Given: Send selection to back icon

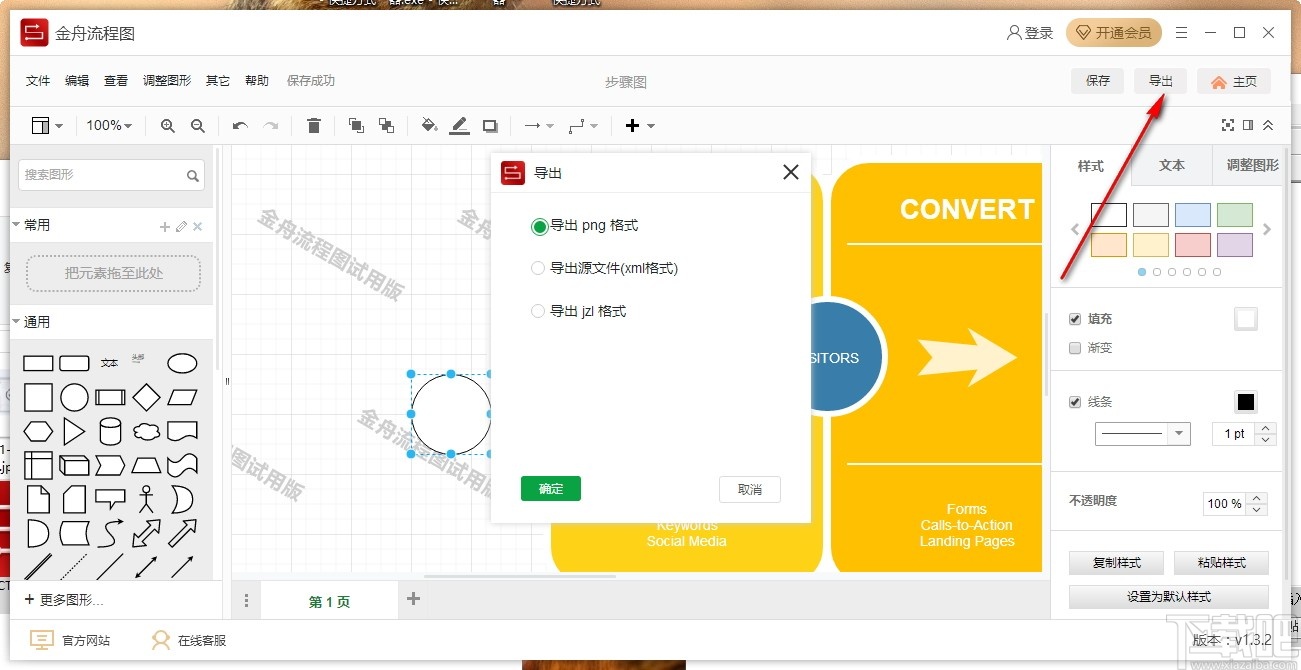Looking at the screenshot, I should [386, 125].
